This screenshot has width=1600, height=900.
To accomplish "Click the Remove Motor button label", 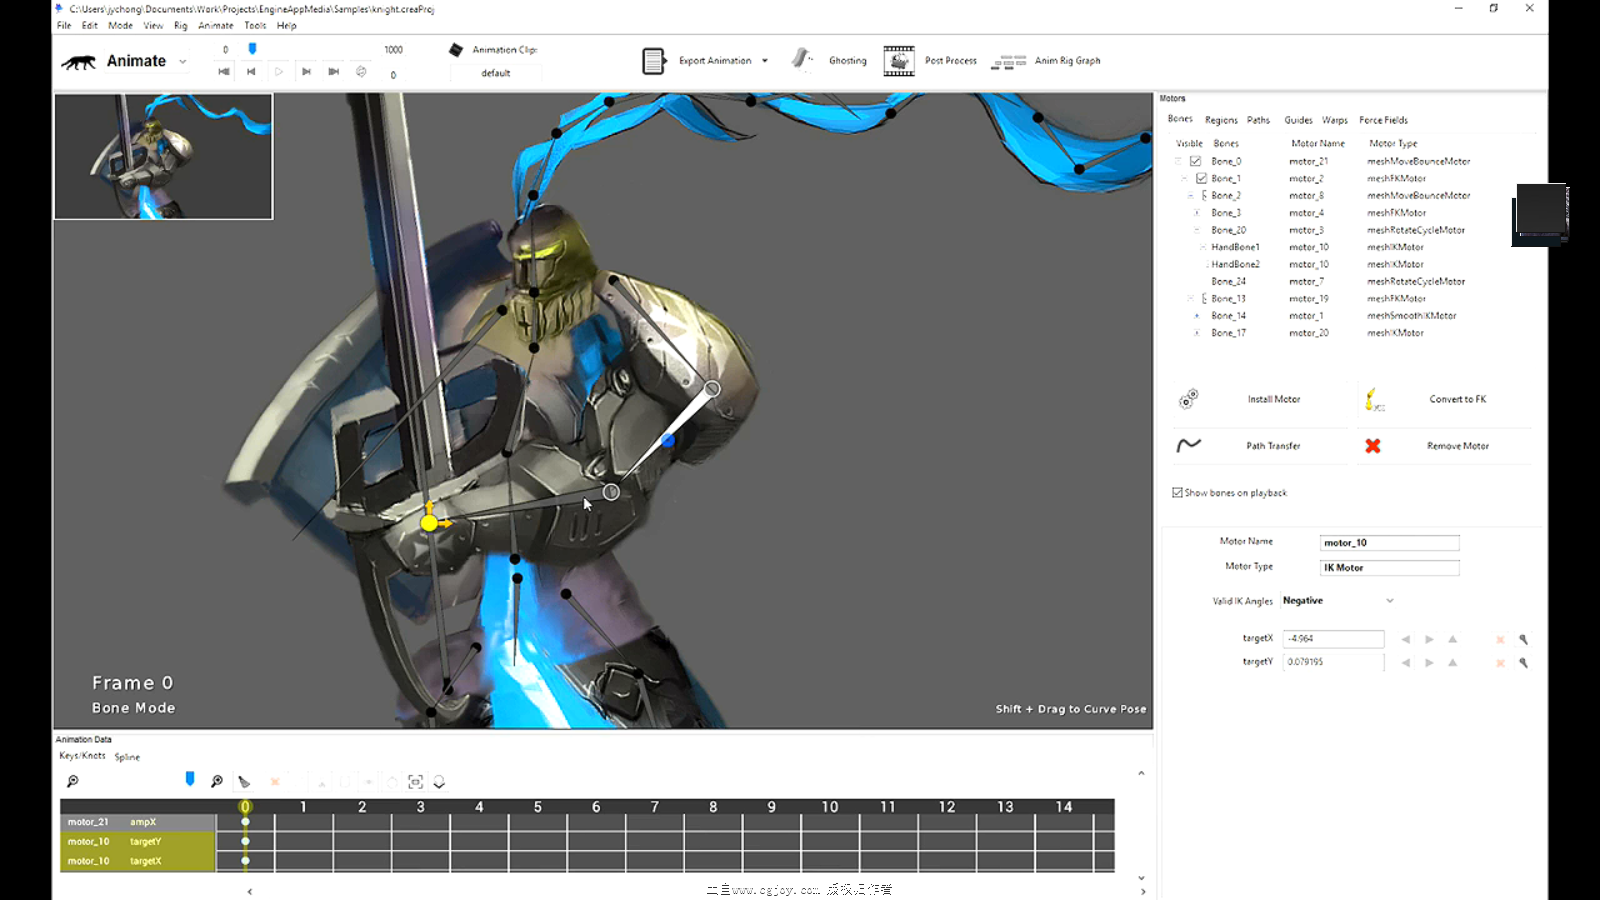I will (x=1457, y=446).
